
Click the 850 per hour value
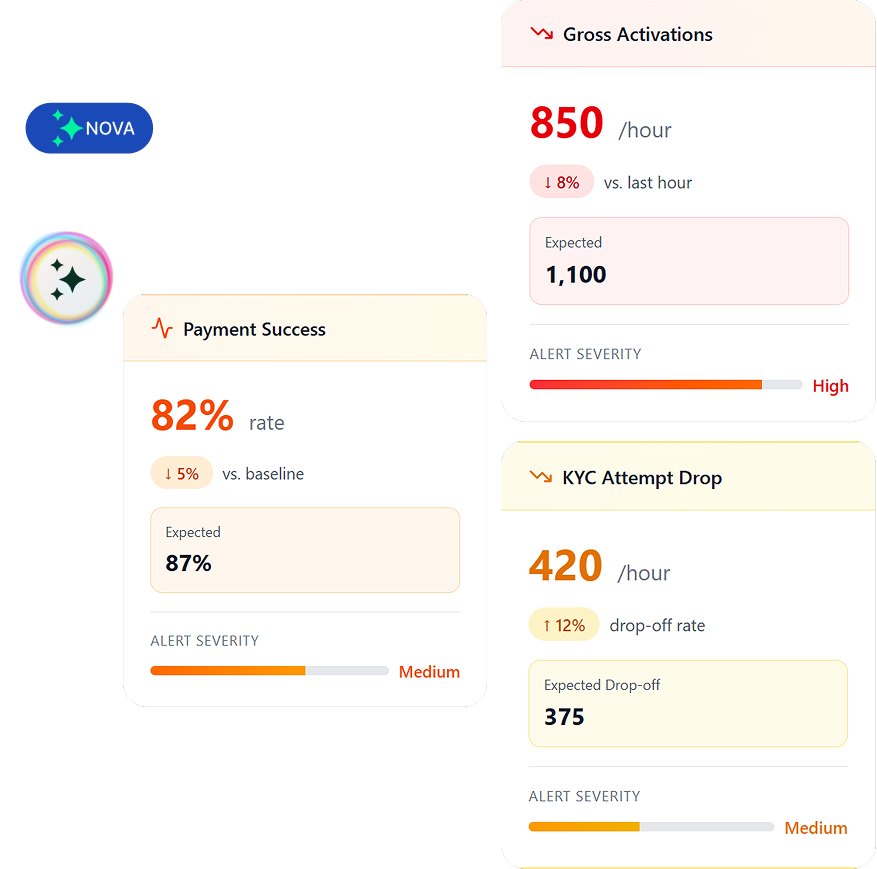coord(567,124)
